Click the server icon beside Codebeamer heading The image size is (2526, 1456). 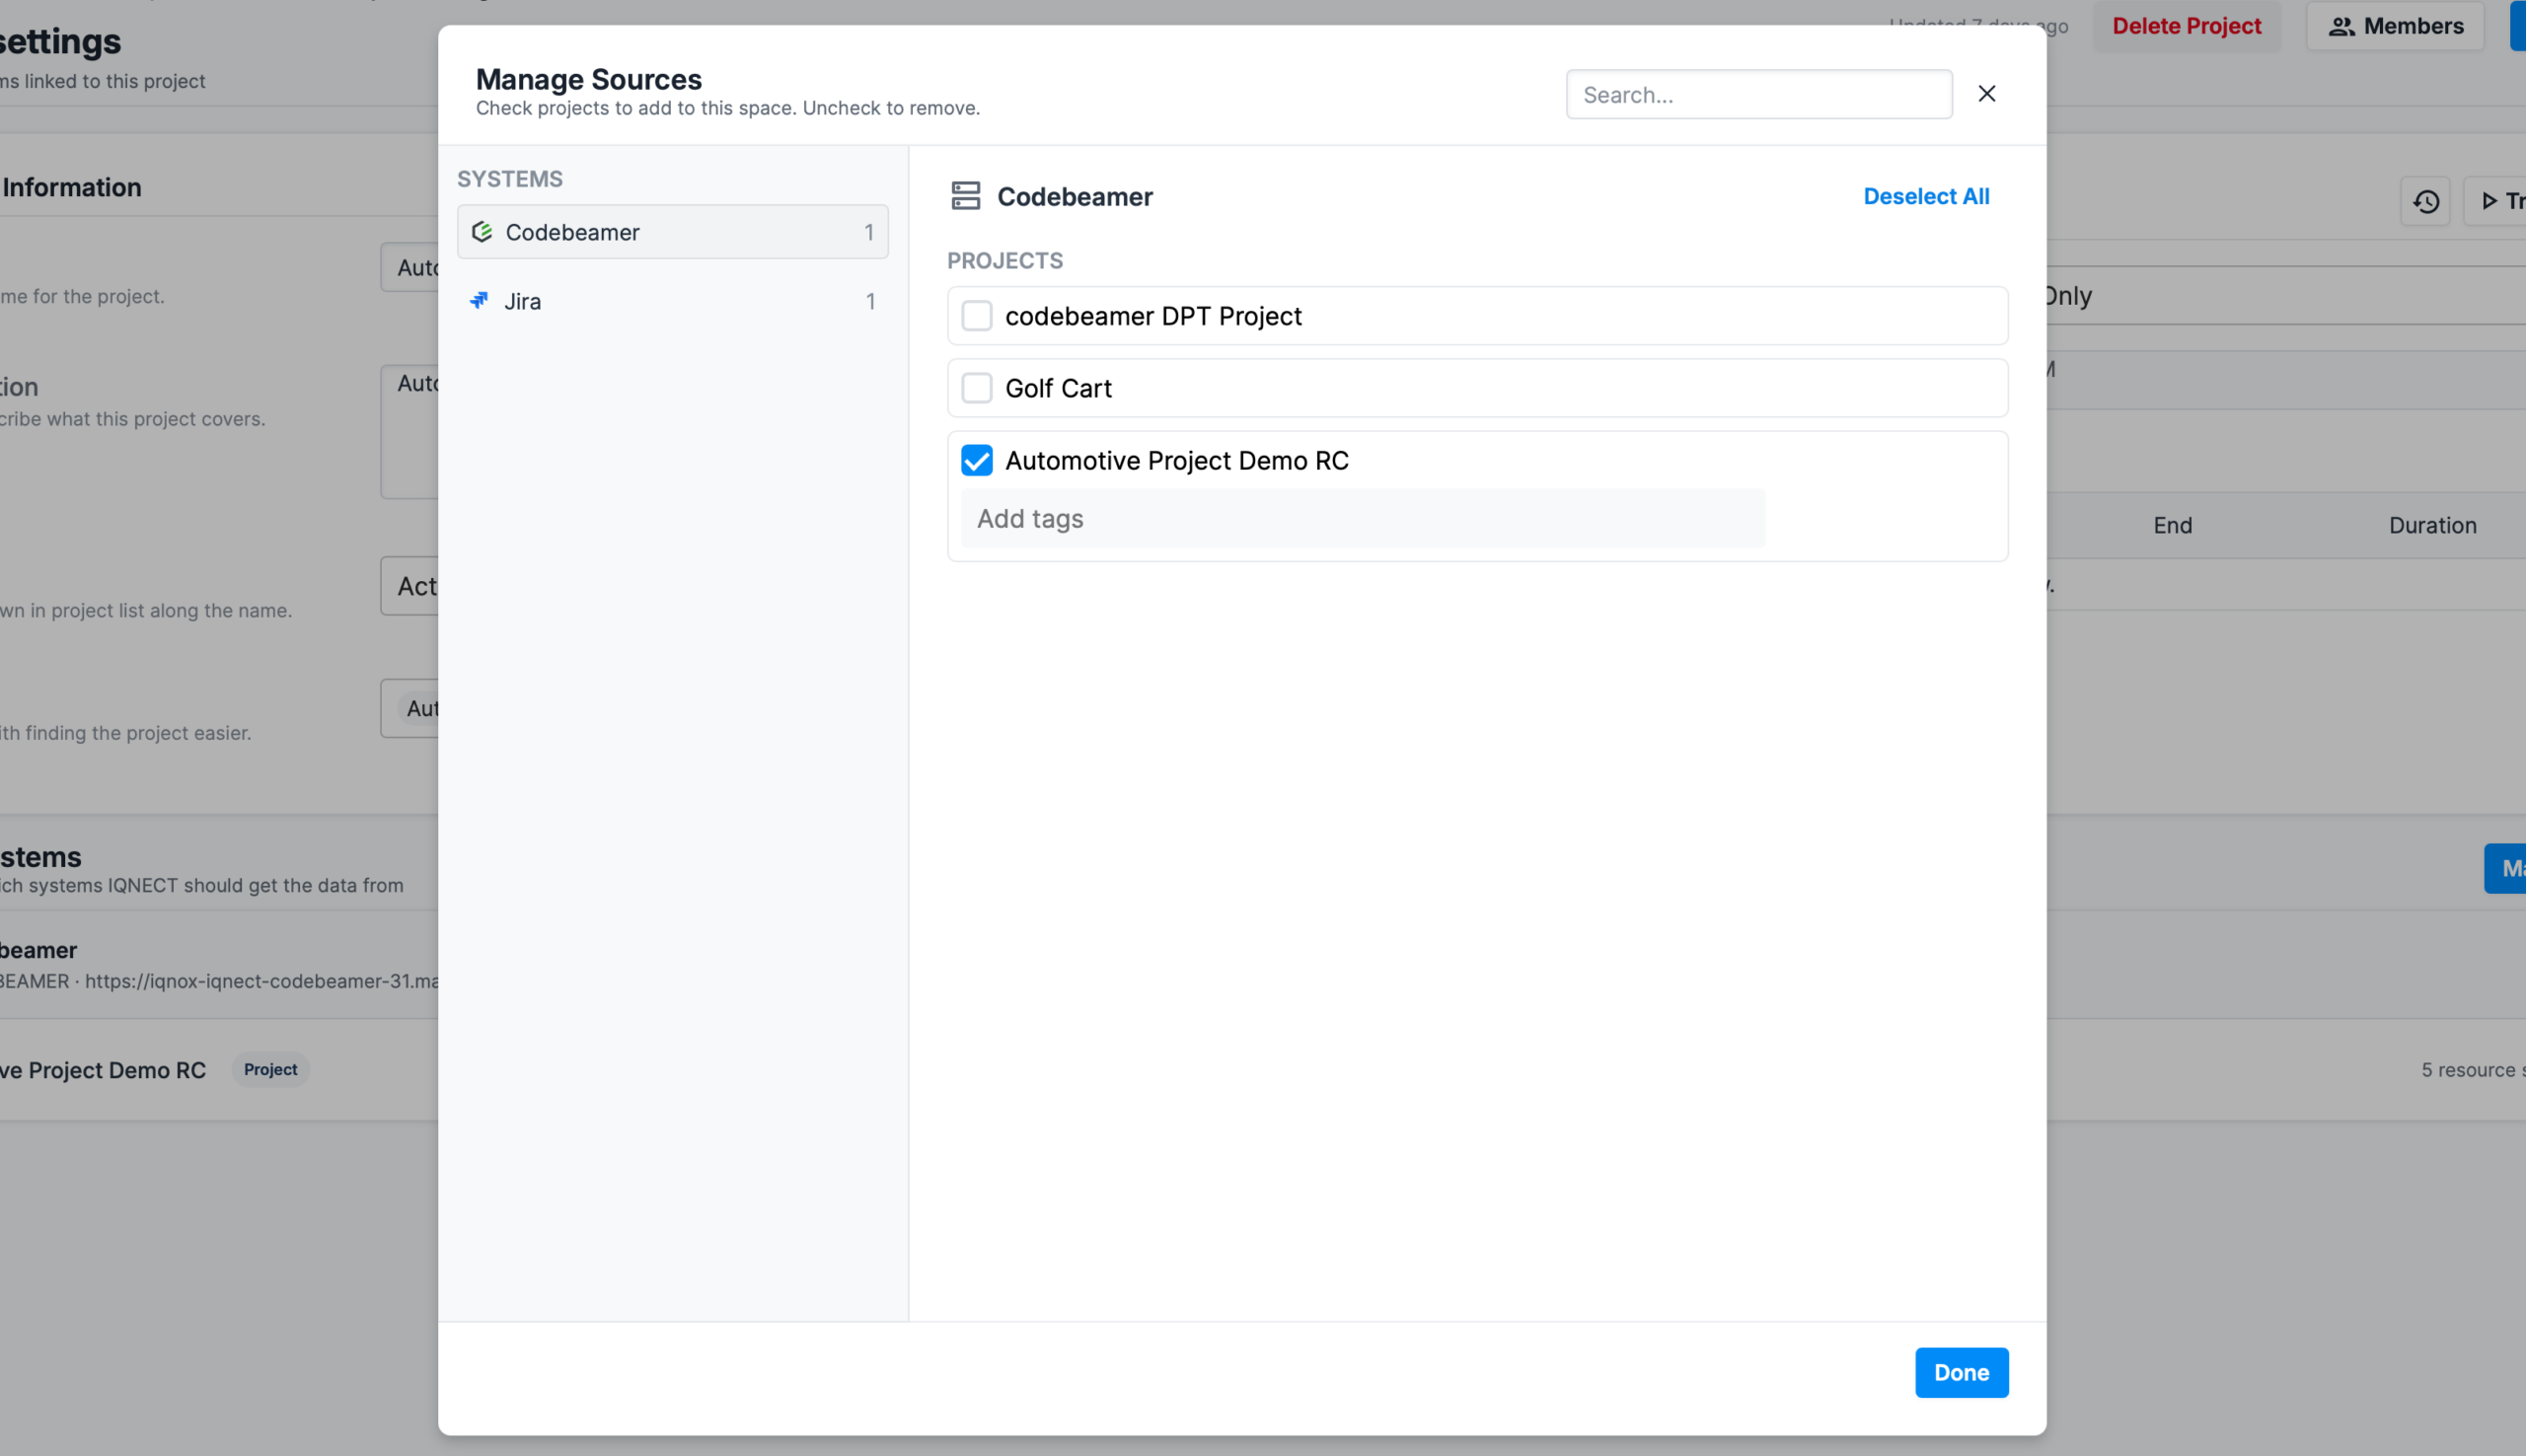(965, 196)
